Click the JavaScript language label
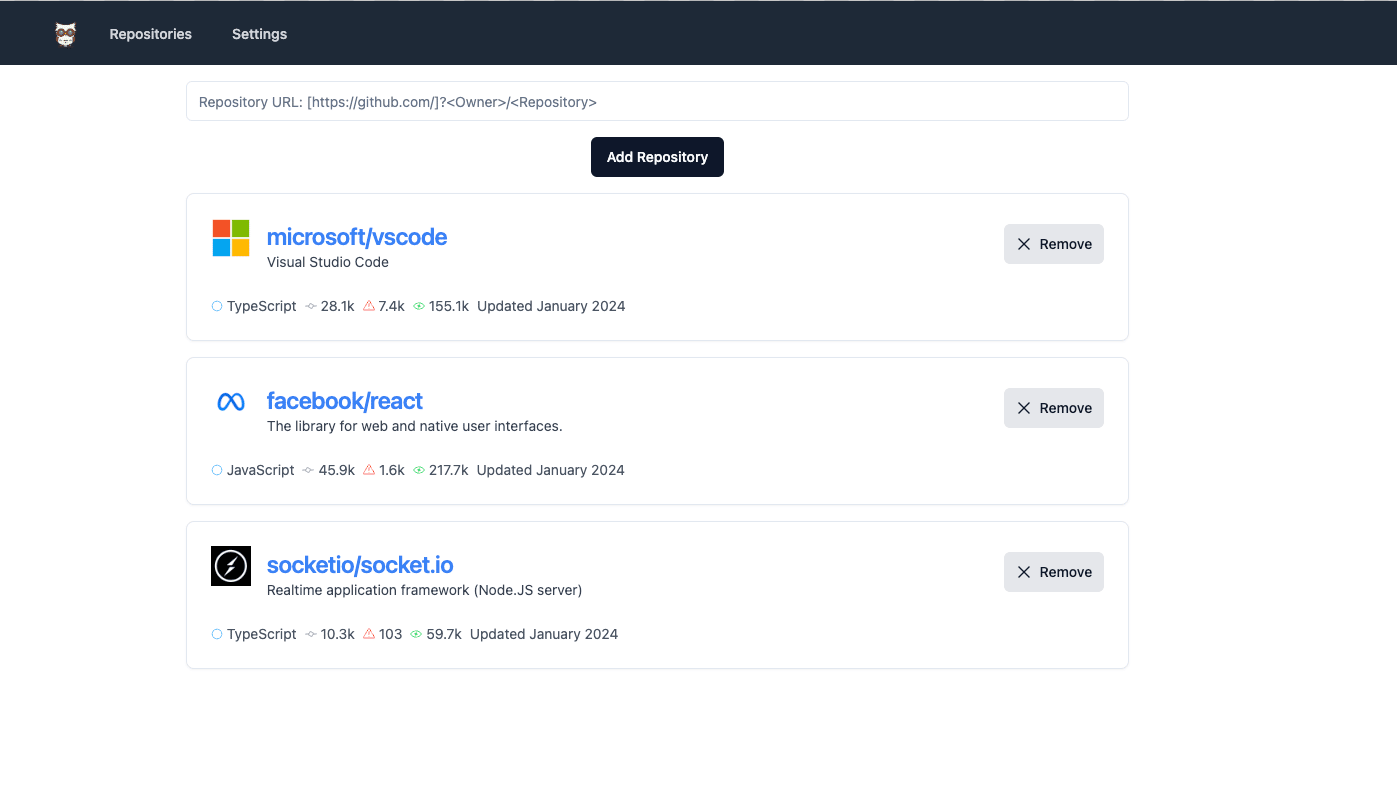The height and width of the screenshot is (797, 1397). coord(261,470)
